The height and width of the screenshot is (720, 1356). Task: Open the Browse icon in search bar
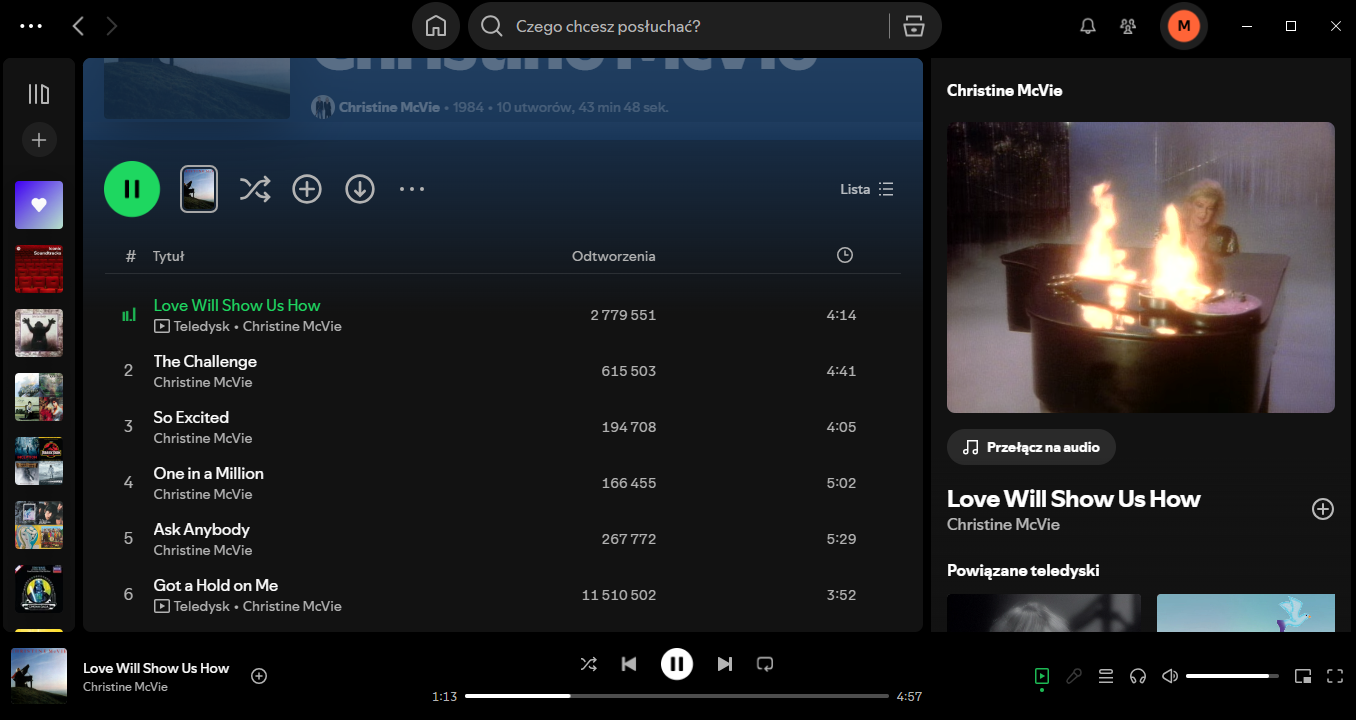(913, 27)
